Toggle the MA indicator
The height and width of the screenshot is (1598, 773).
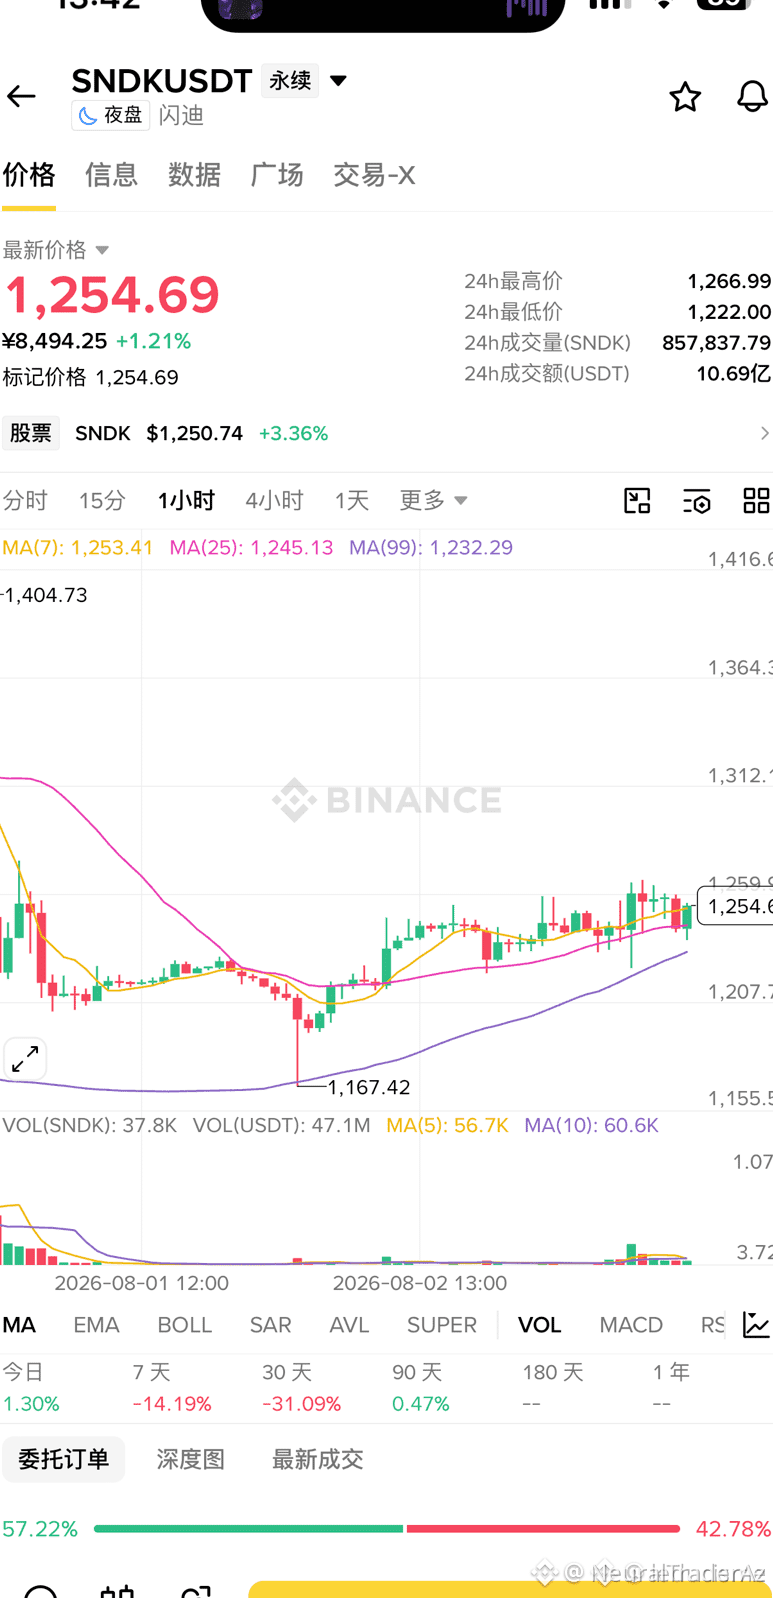(x=19, y=1325)
